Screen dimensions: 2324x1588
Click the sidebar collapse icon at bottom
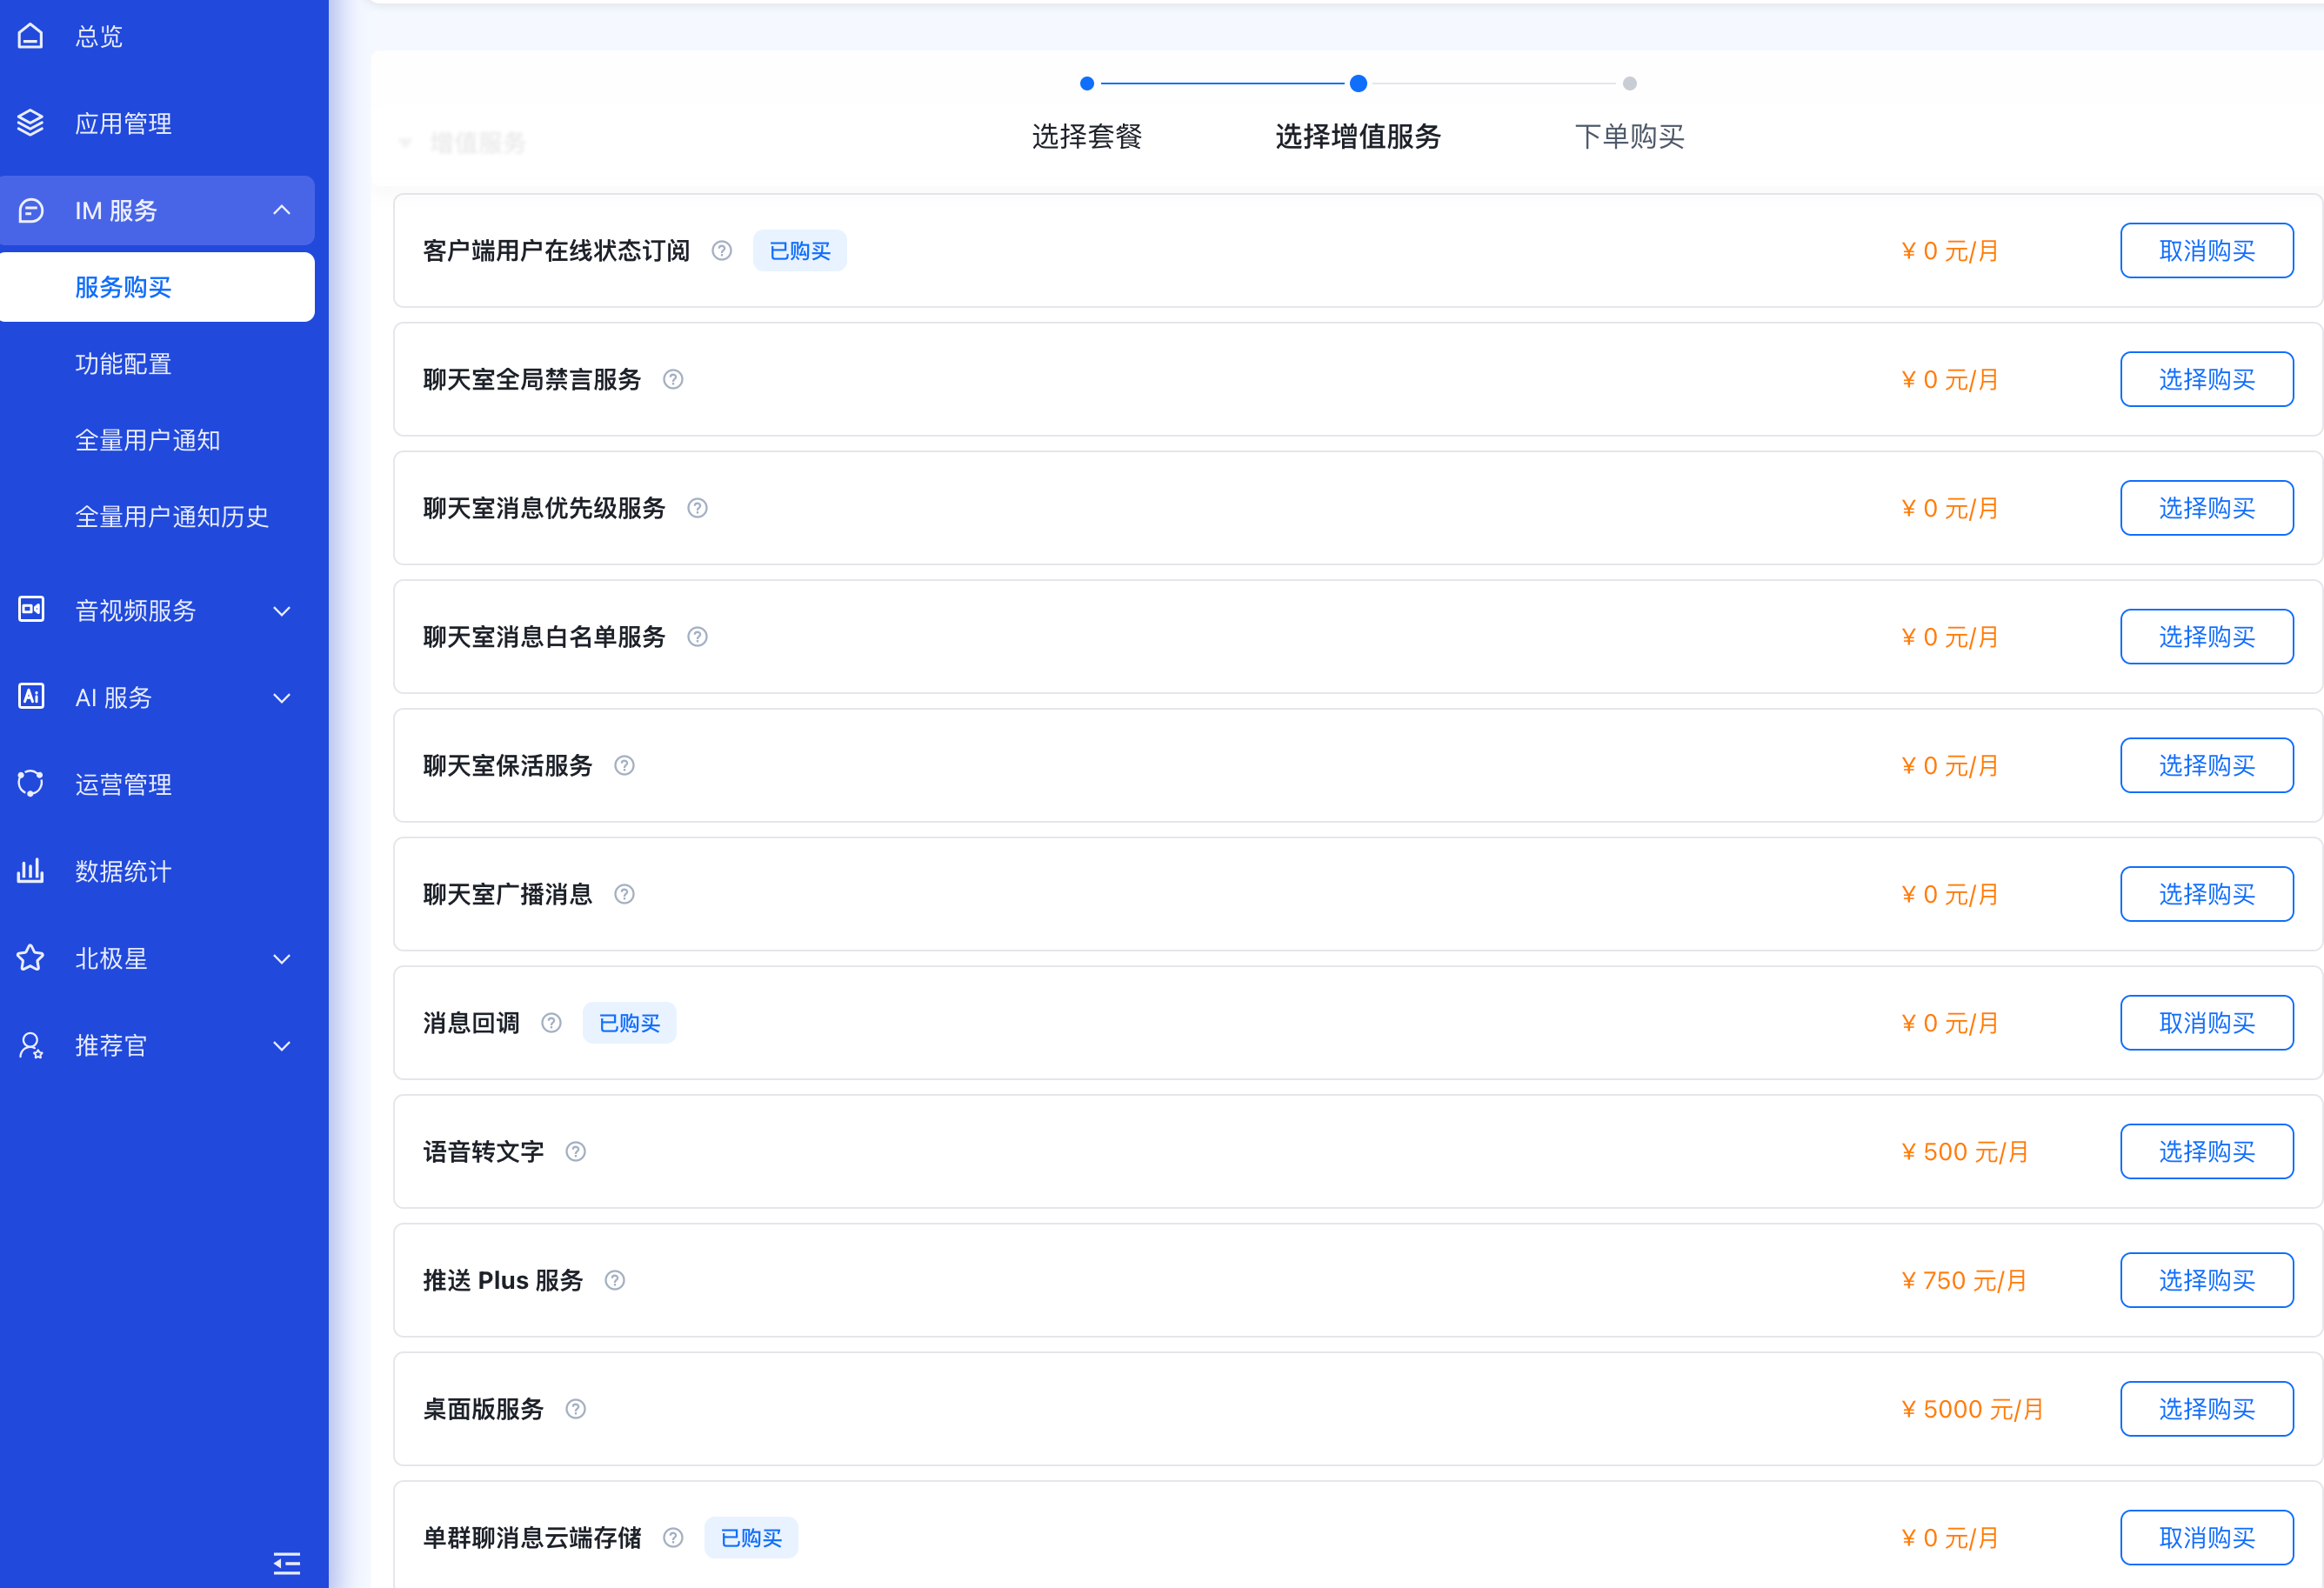tap(286, 1563)
